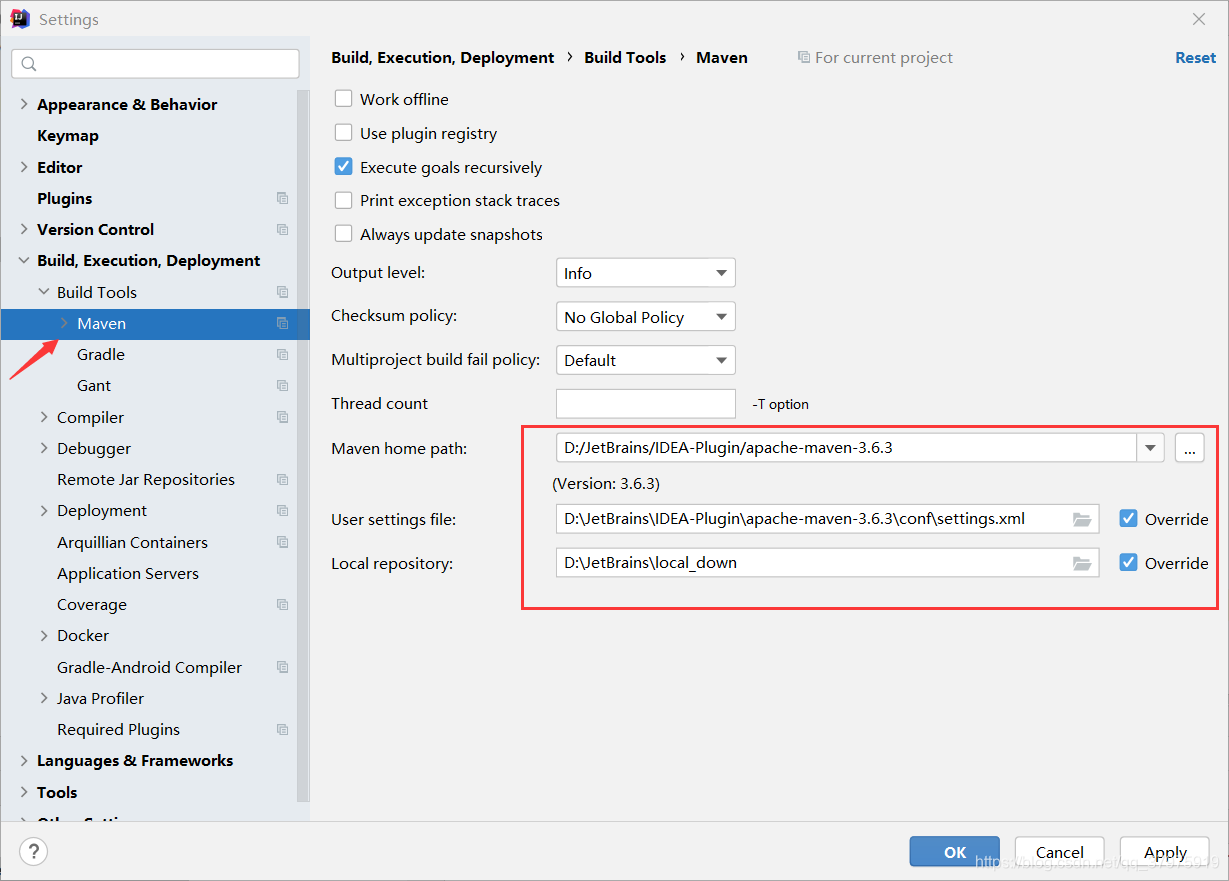
Task: Click the Apply button
Action: point(1166,852)
